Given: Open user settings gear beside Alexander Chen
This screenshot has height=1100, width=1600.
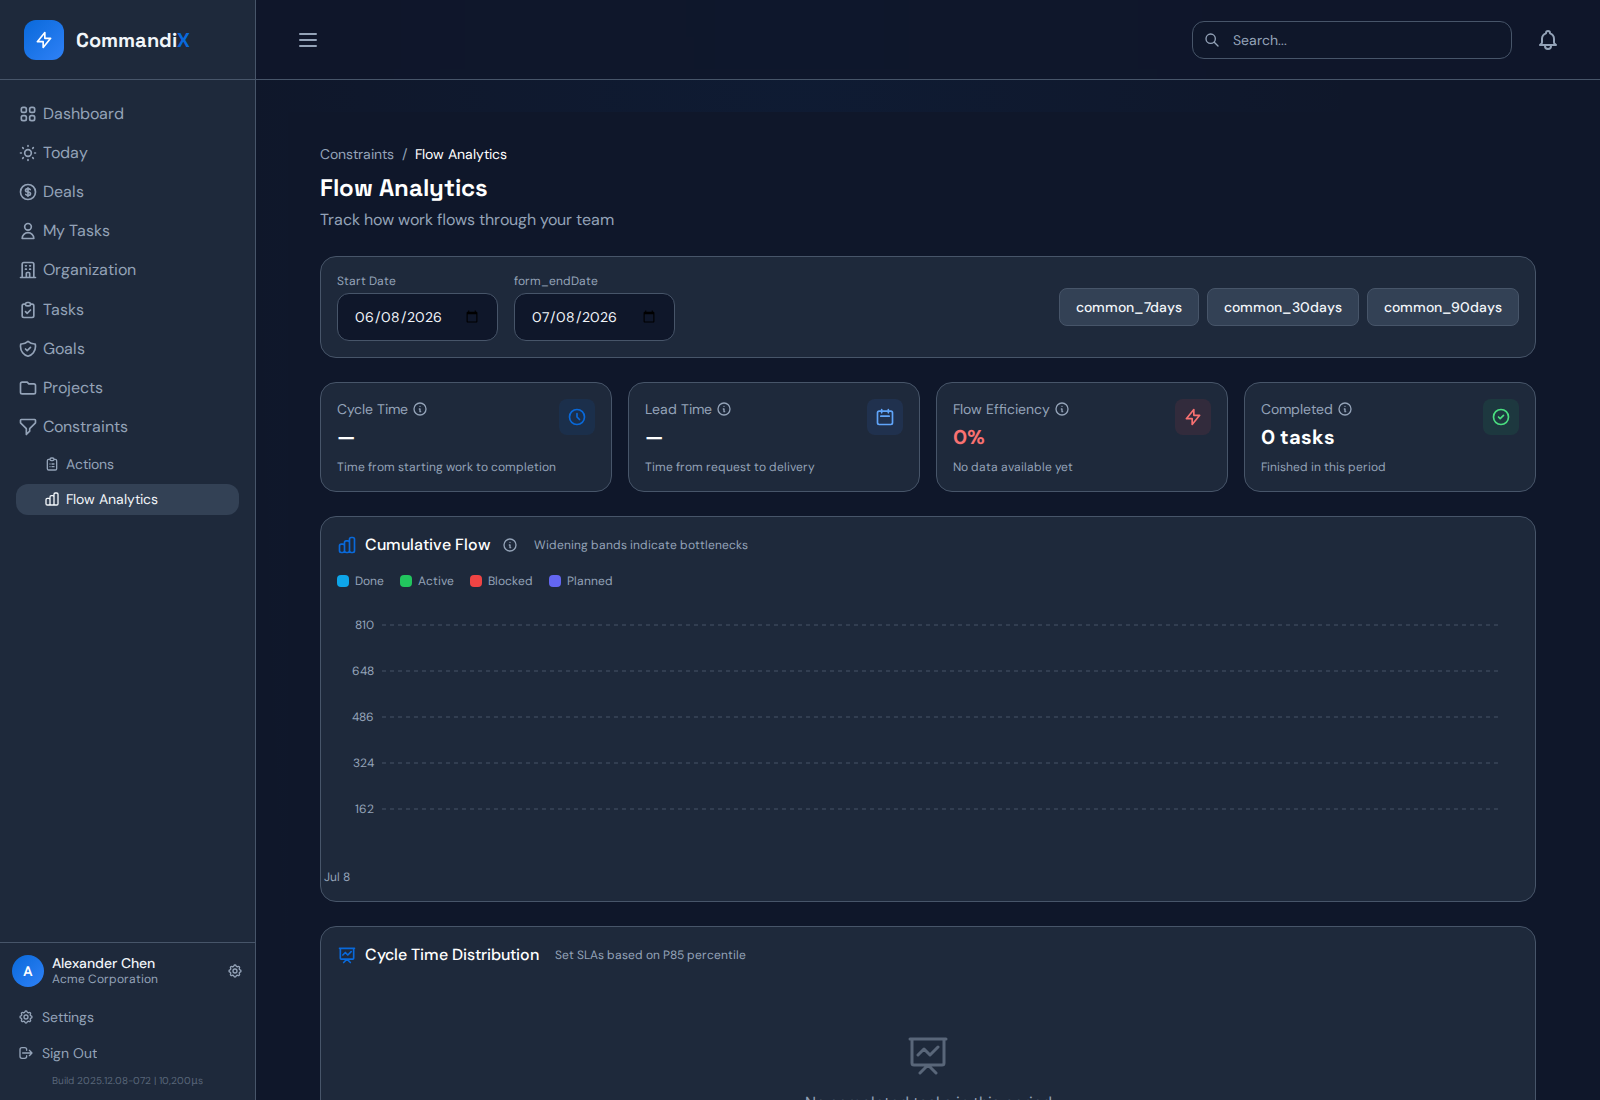Looking at the screenshot, I should point(235,971).
